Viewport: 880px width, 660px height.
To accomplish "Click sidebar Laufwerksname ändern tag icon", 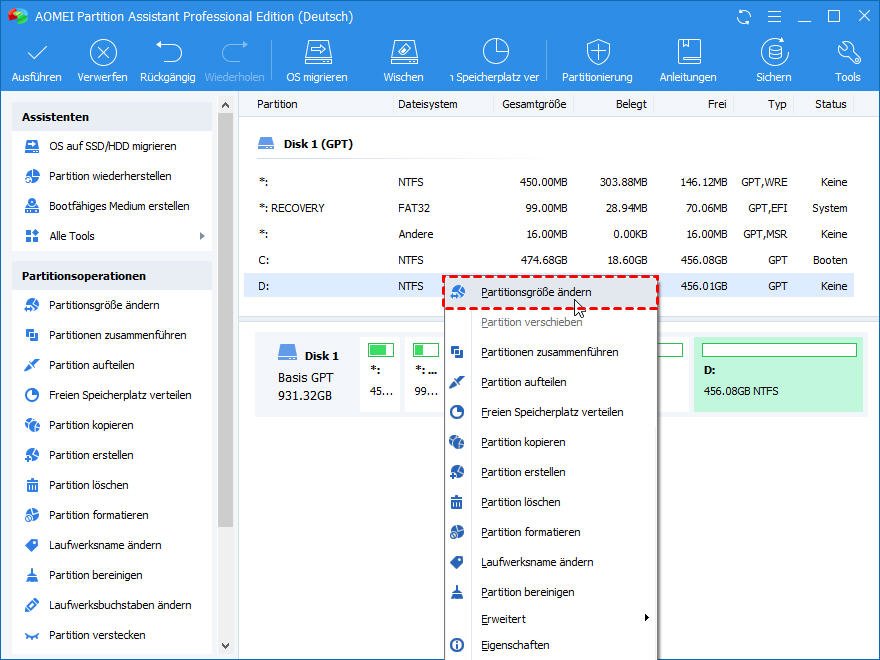I will pyautogui.click(x=32, y=545).
